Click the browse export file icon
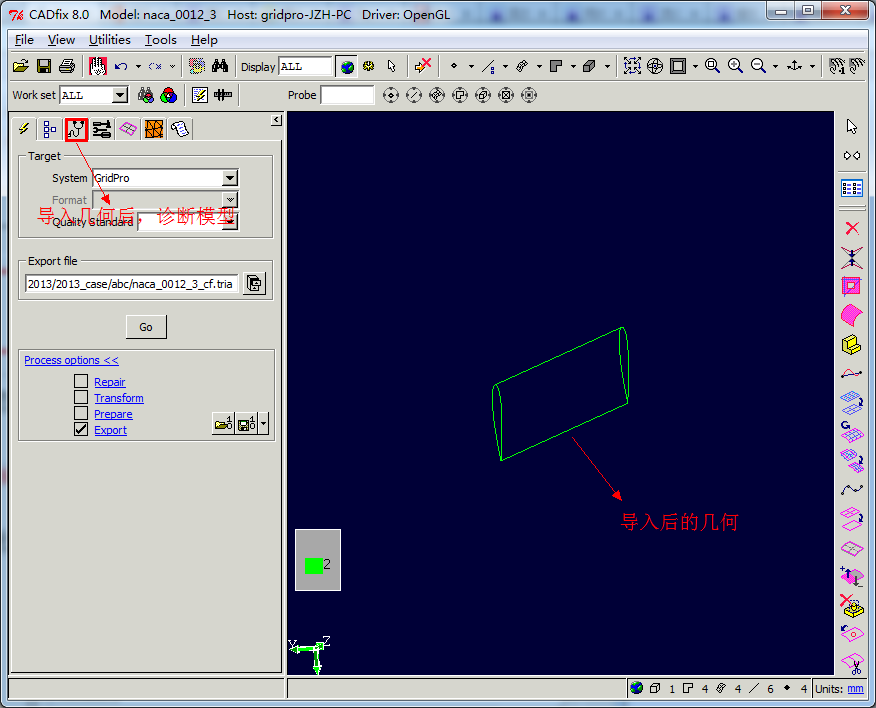 pos(255,284)
